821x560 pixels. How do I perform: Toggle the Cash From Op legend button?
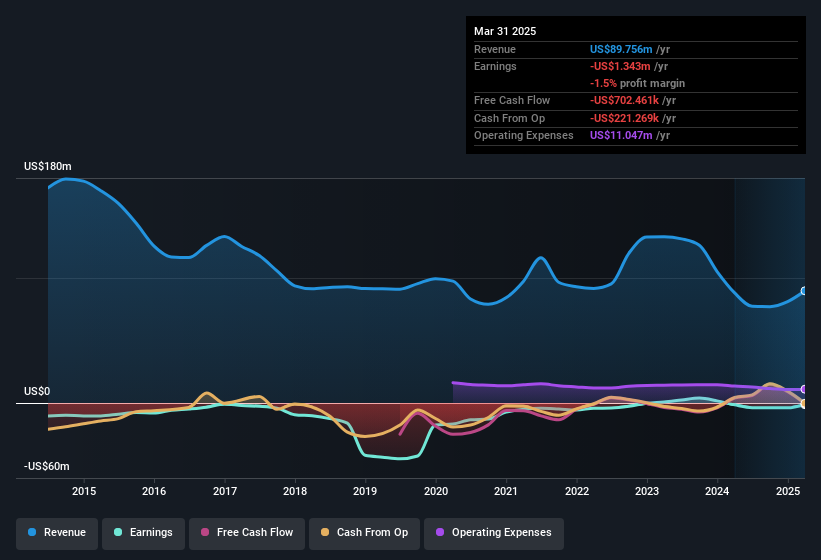pos(364,533)
